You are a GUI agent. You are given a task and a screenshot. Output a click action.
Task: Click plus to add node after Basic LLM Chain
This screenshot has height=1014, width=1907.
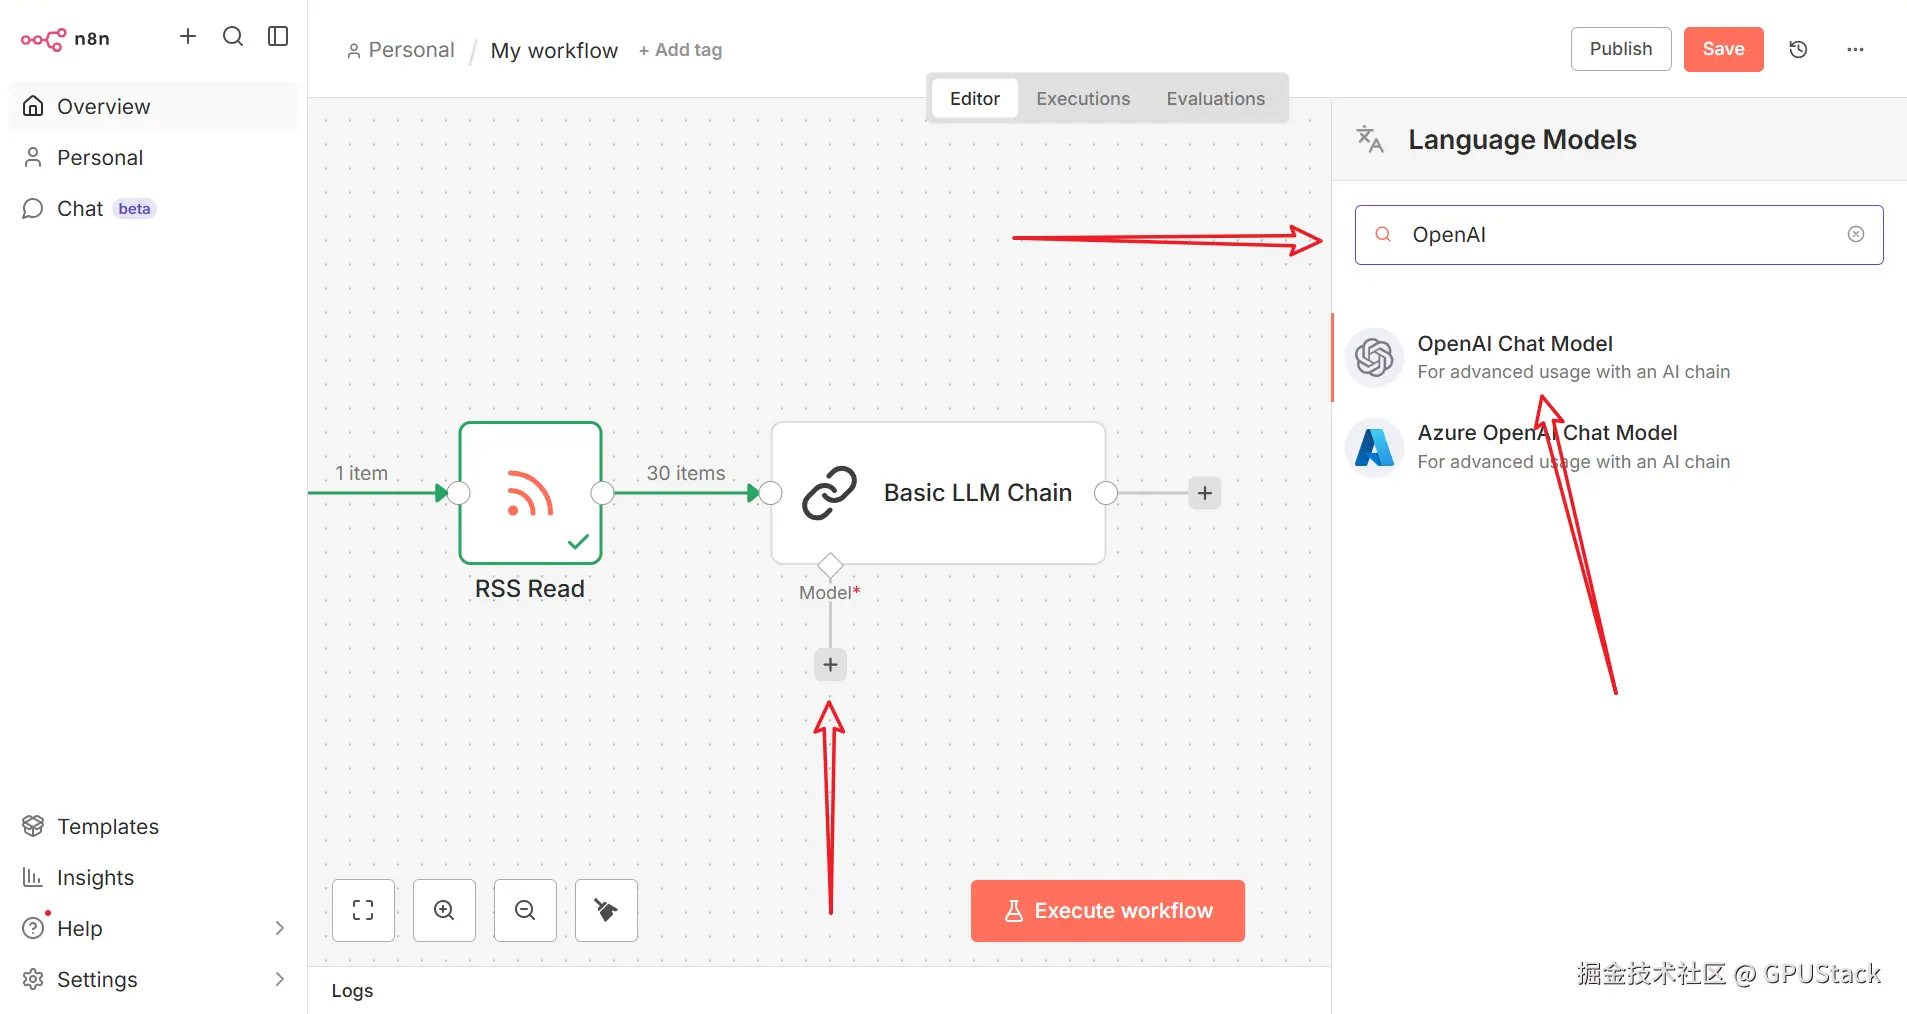pos(1205,493)
